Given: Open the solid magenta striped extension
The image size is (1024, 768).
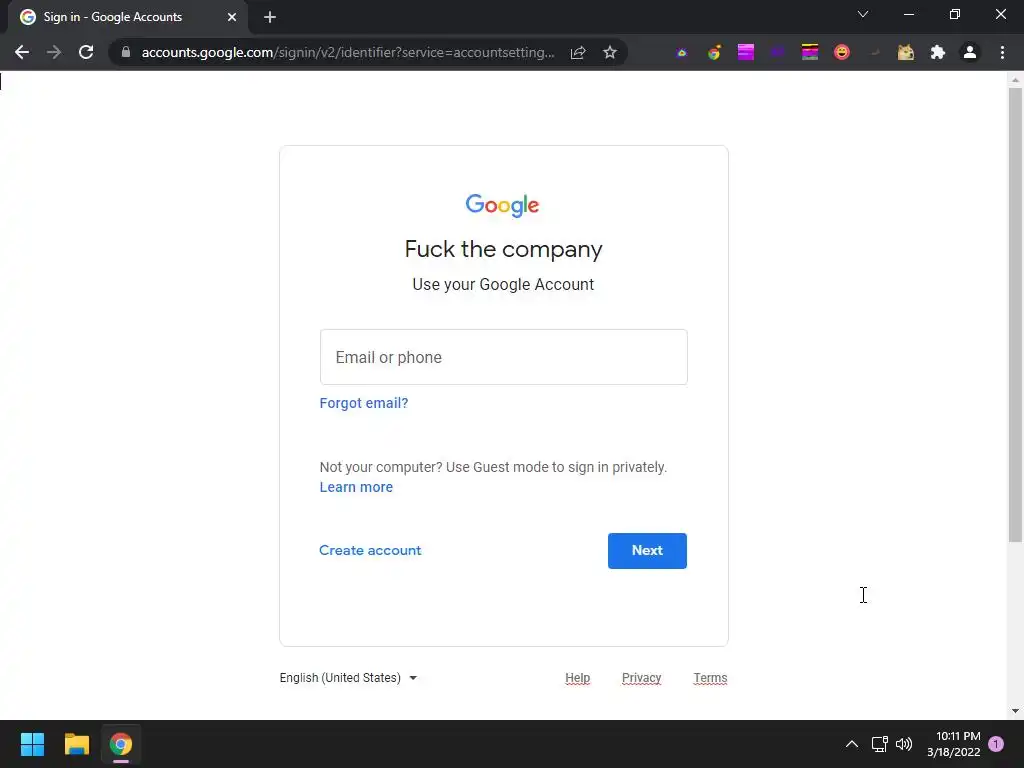Looking at the screenshot, I should coord(746,52).
